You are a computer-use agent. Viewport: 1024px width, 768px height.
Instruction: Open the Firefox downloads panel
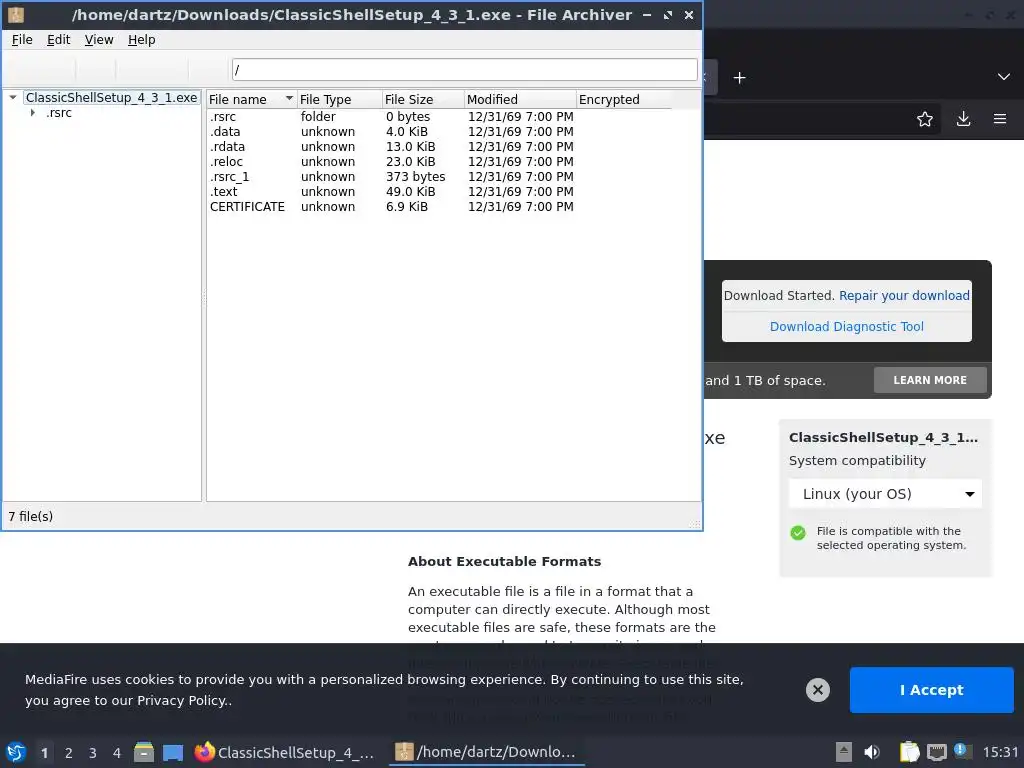click(963, 119)
